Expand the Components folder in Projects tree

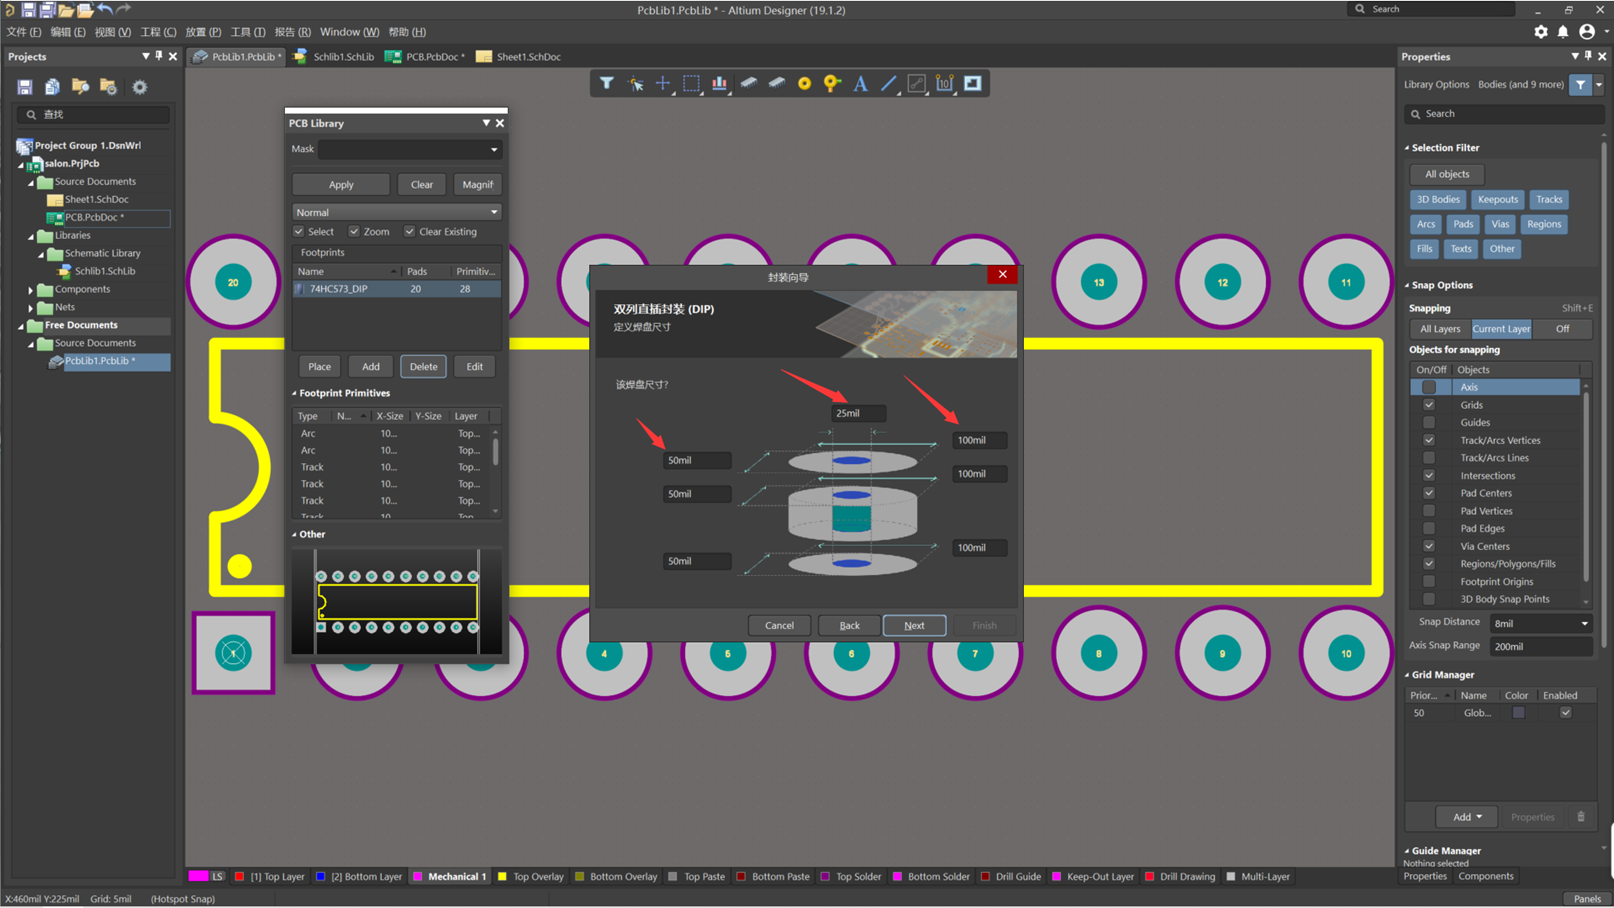pyautogui.click(x=31, y=290)
